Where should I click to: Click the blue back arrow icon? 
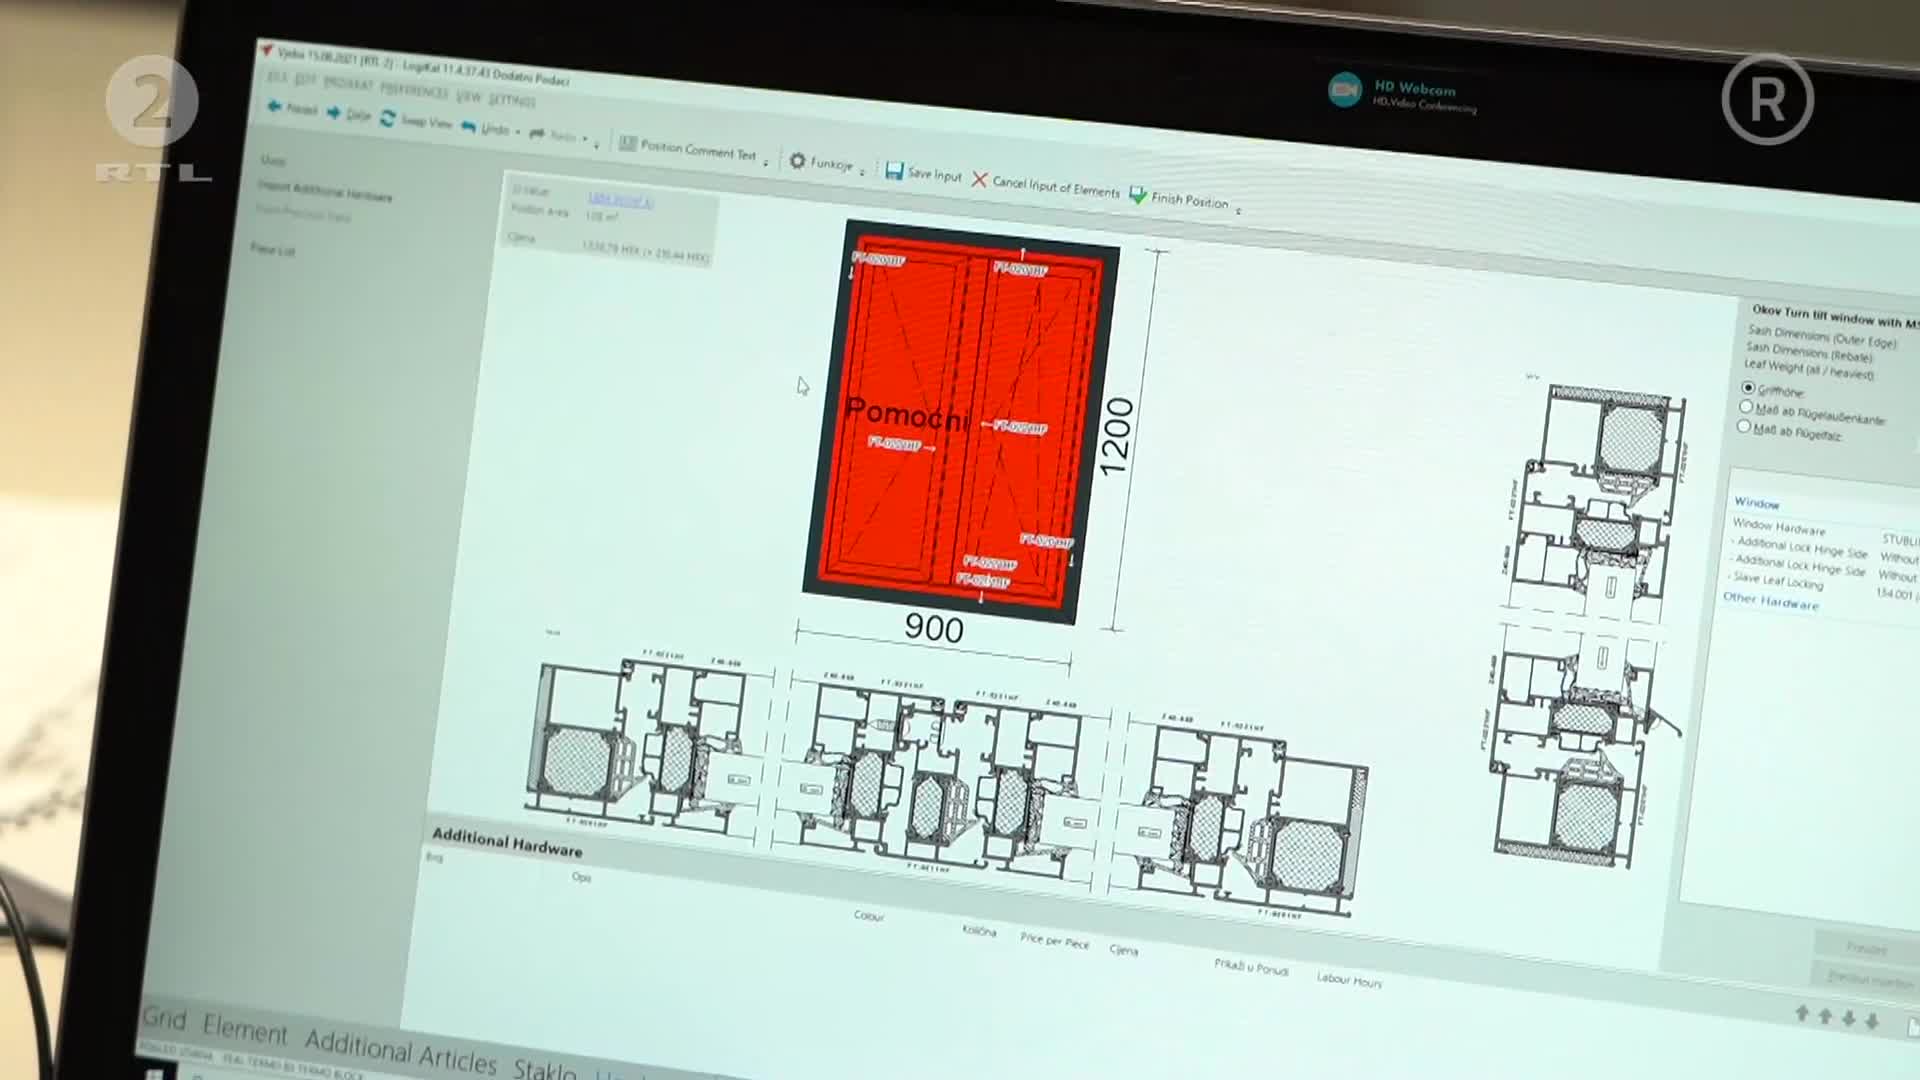[274, 106]
